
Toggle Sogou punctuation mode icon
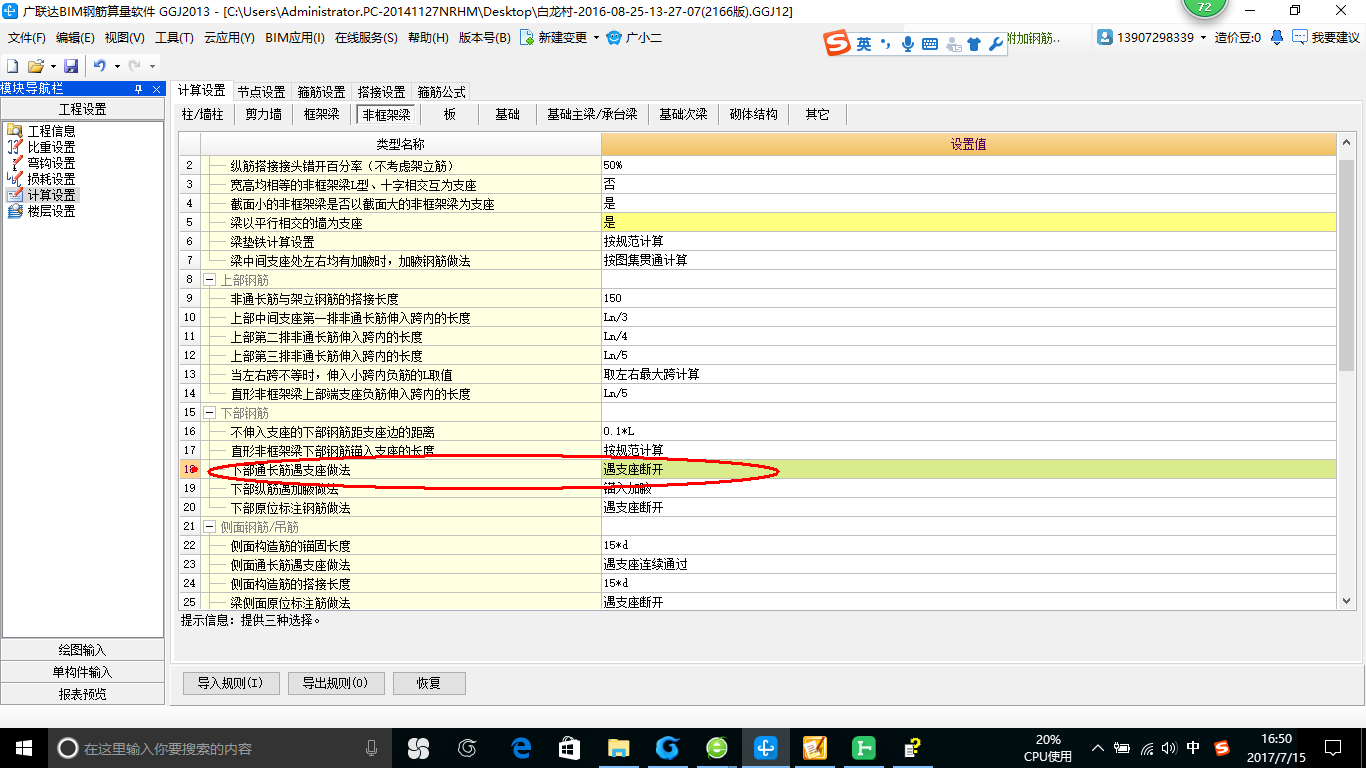click(x=885, y=44)
